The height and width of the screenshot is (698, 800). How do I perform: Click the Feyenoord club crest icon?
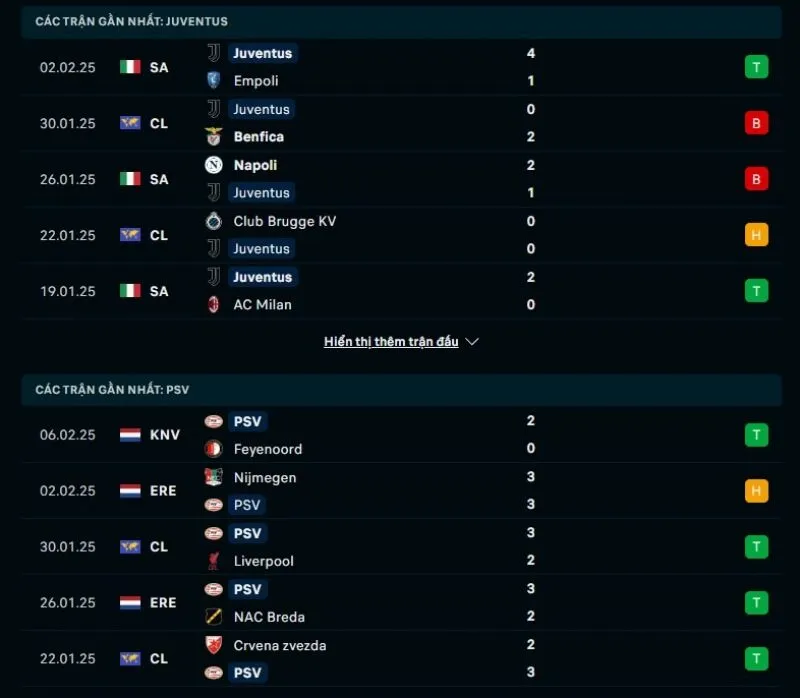click(x=213, y=450)
